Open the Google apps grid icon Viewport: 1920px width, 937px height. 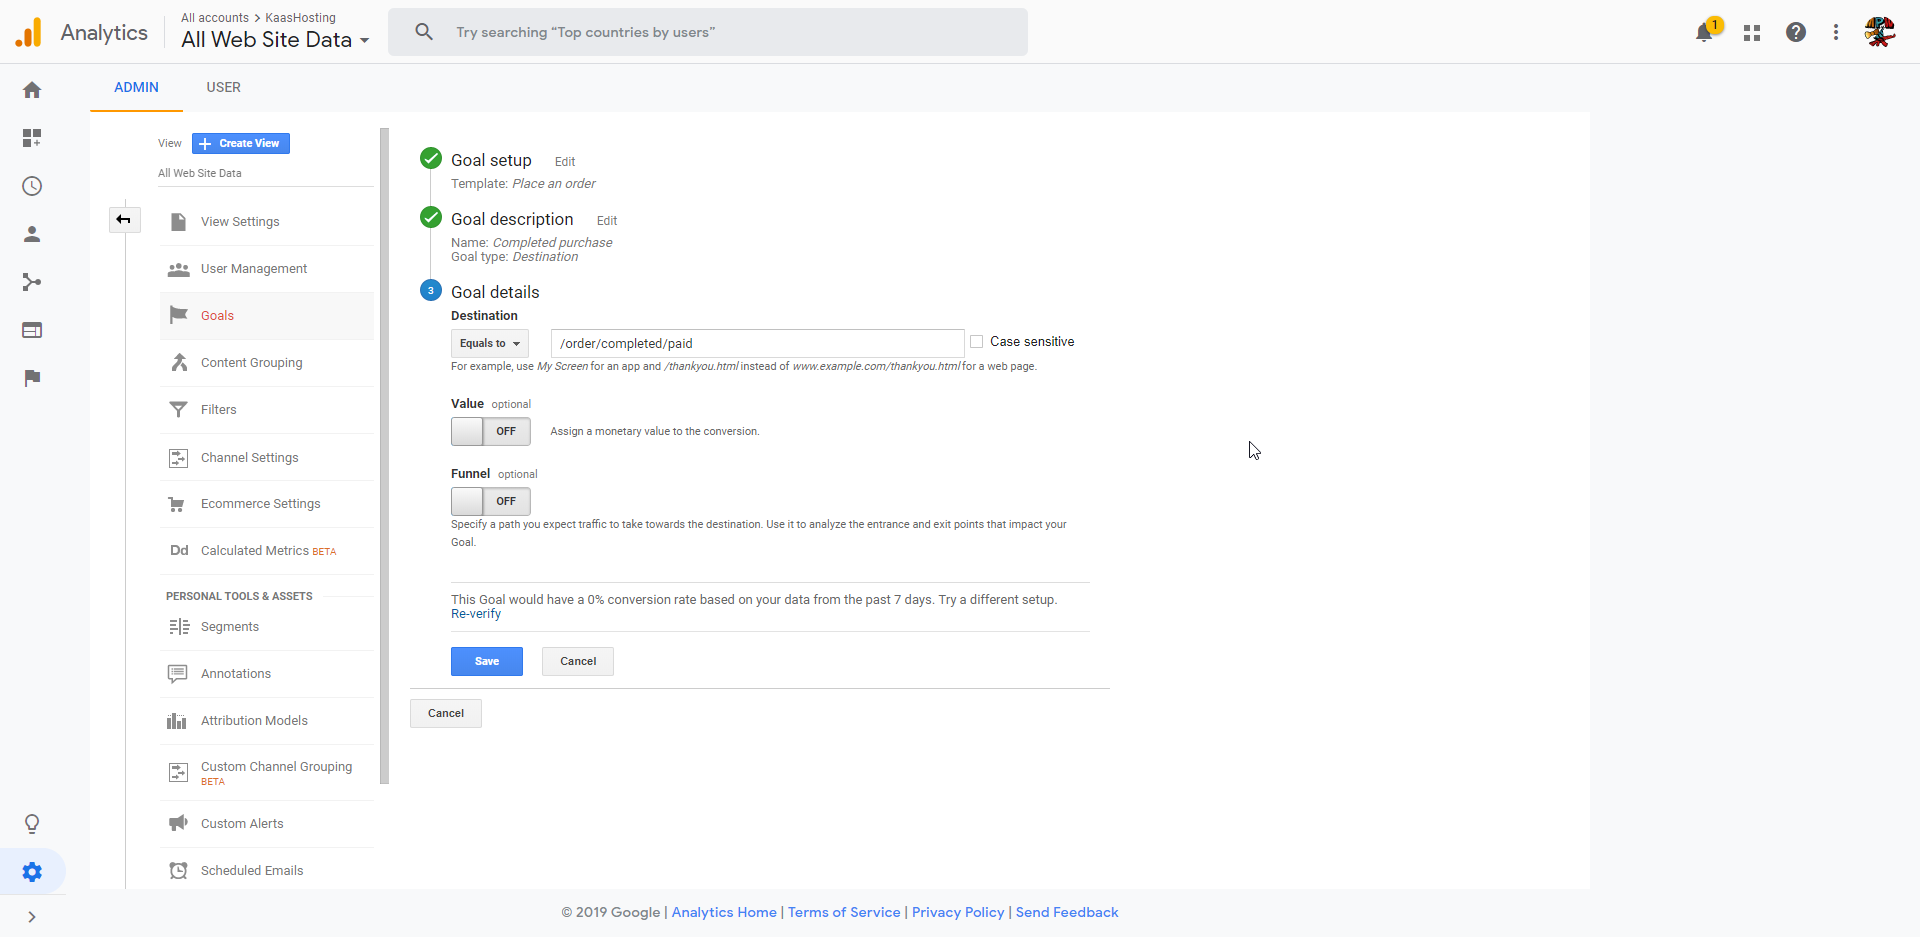(x=1751, y=33)
